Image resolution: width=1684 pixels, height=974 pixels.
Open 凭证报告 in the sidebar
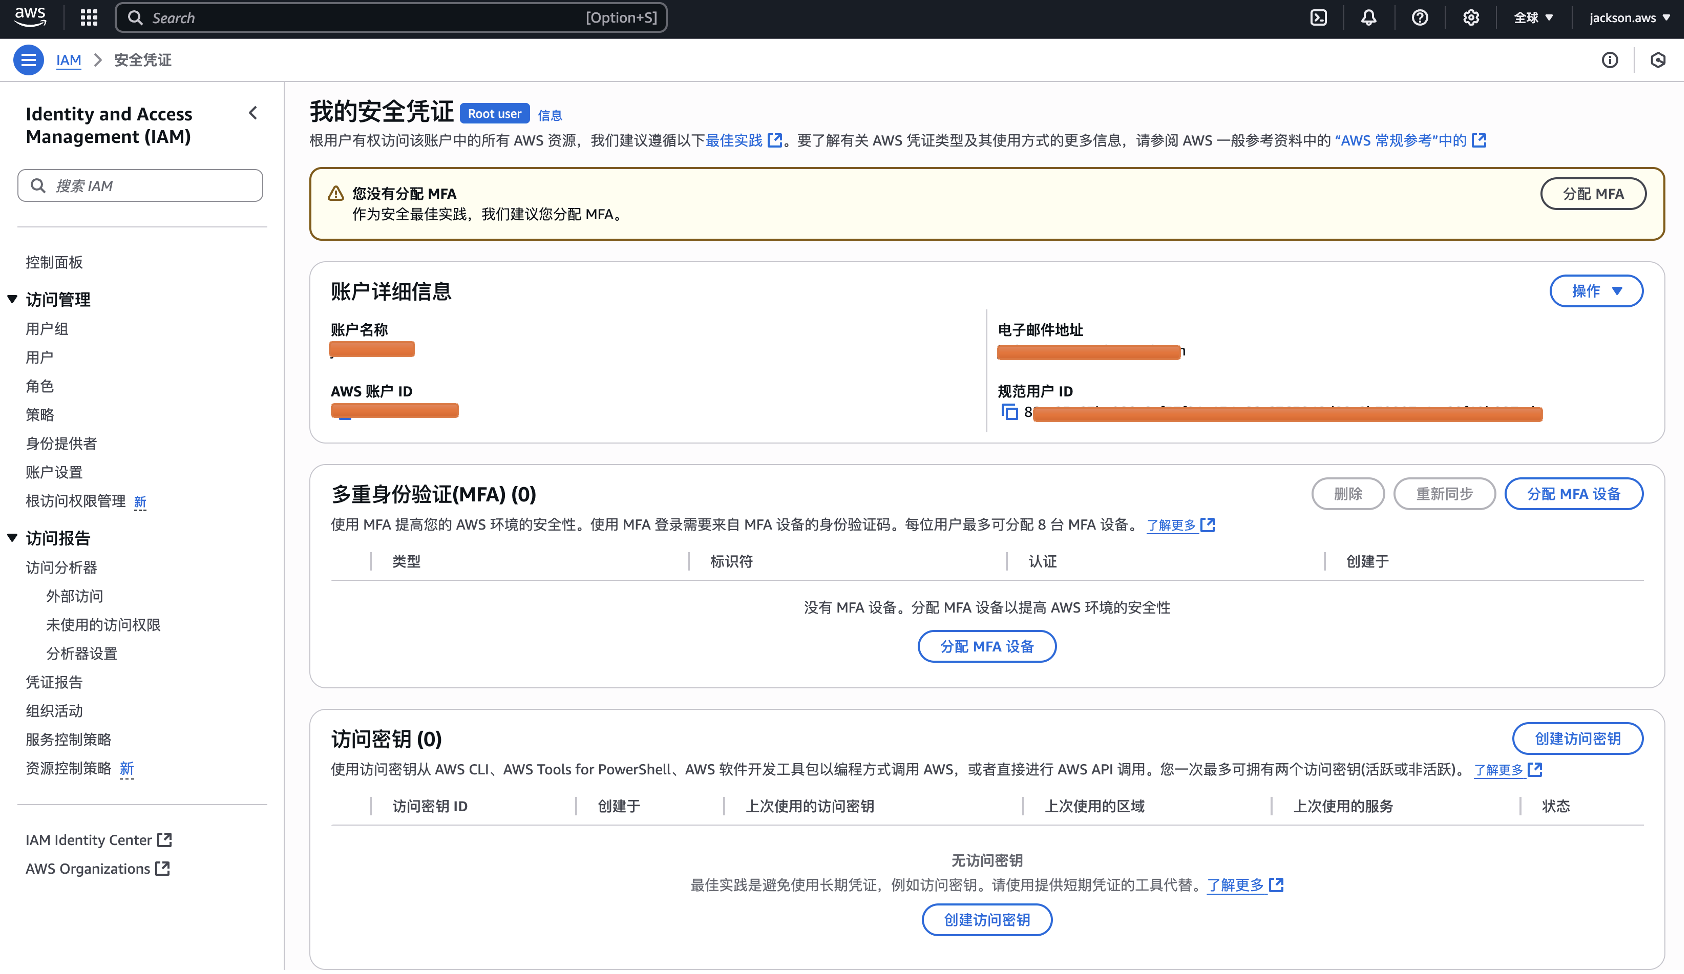(x=54, y=682)
